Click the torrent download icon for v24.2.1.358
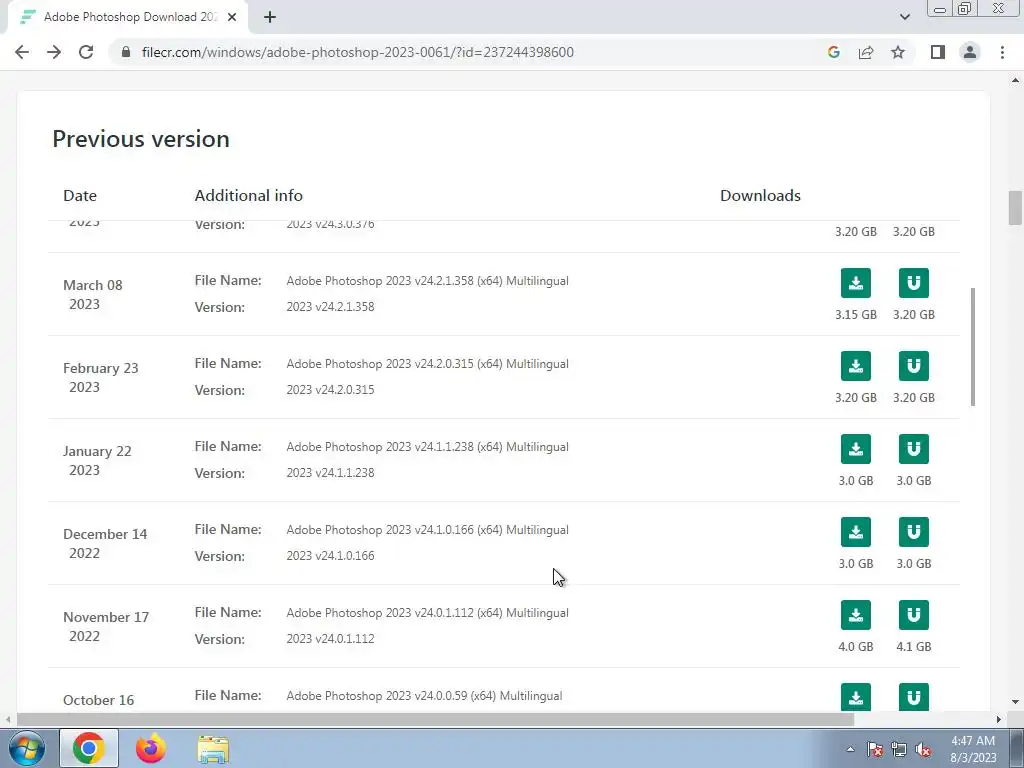Viewport: 1024px width, 768px height. 914,283
